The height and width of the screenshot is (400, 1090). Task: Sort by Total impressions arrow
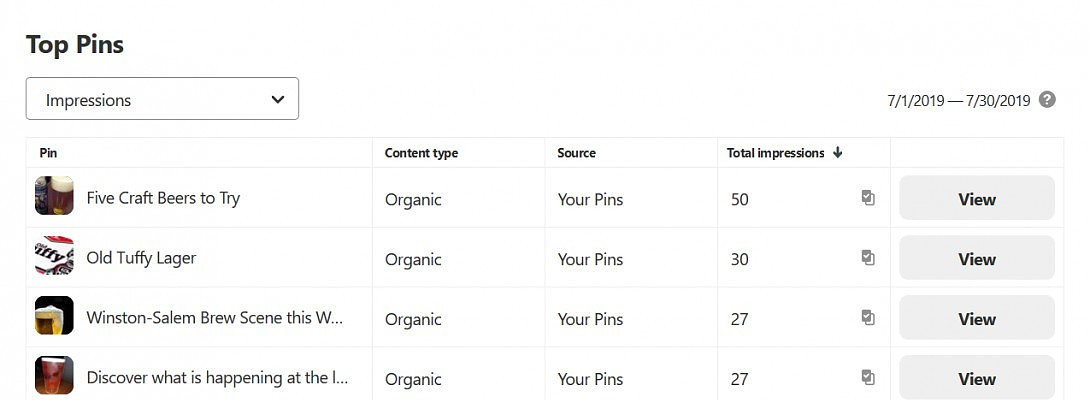click(838, 153)
